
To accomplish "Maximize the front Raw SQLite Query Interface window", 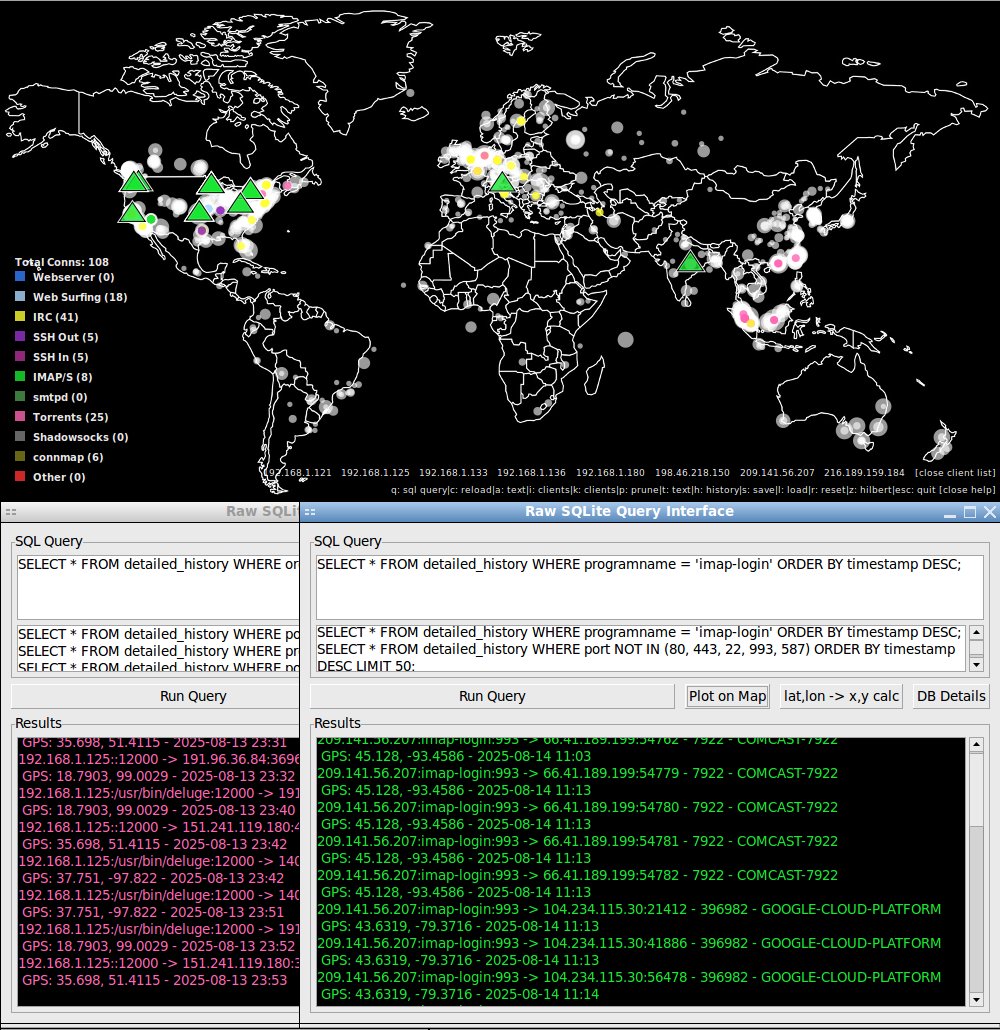I will 970,512.
